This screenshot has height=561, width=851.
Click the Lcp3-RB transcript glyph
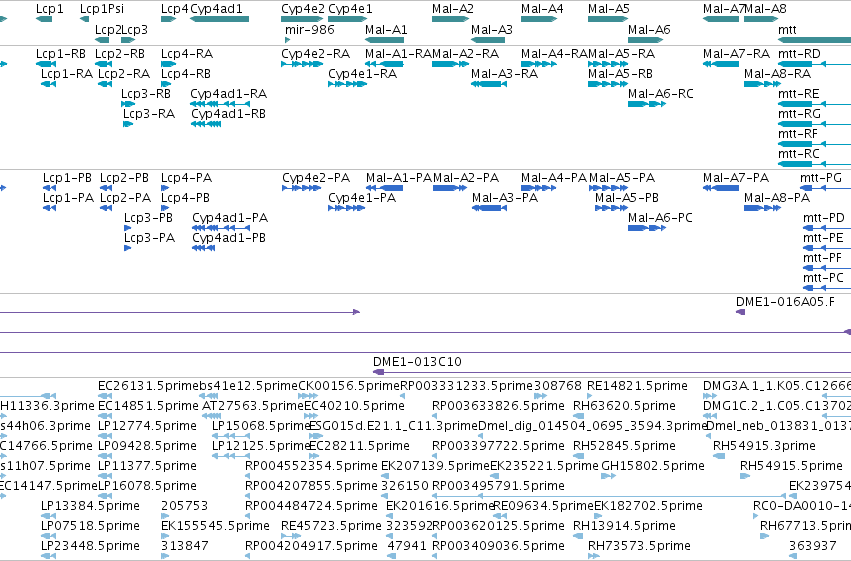pos(128,104)
